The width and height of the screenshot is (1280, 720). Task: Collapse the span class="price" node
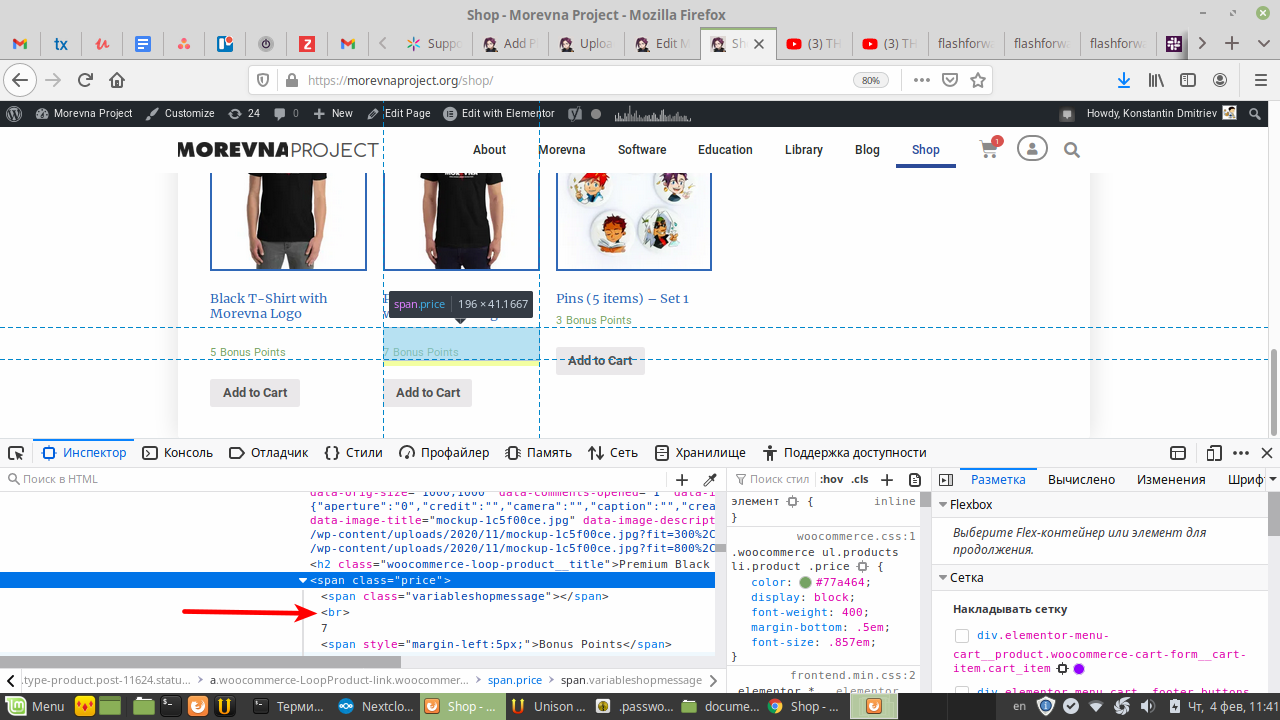(303, 581)
